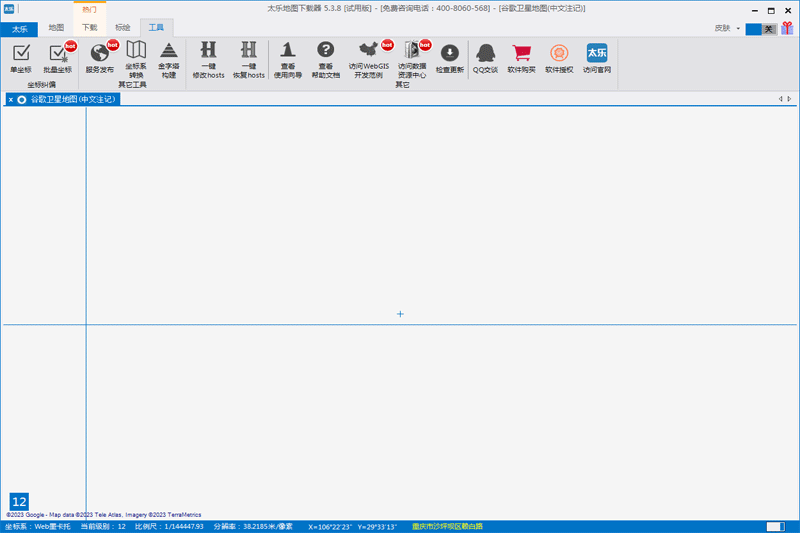The image size is (800, 533).
Task: Click the 分辨率 38.2185米/像素 status text
Action: tap(253, 526)
